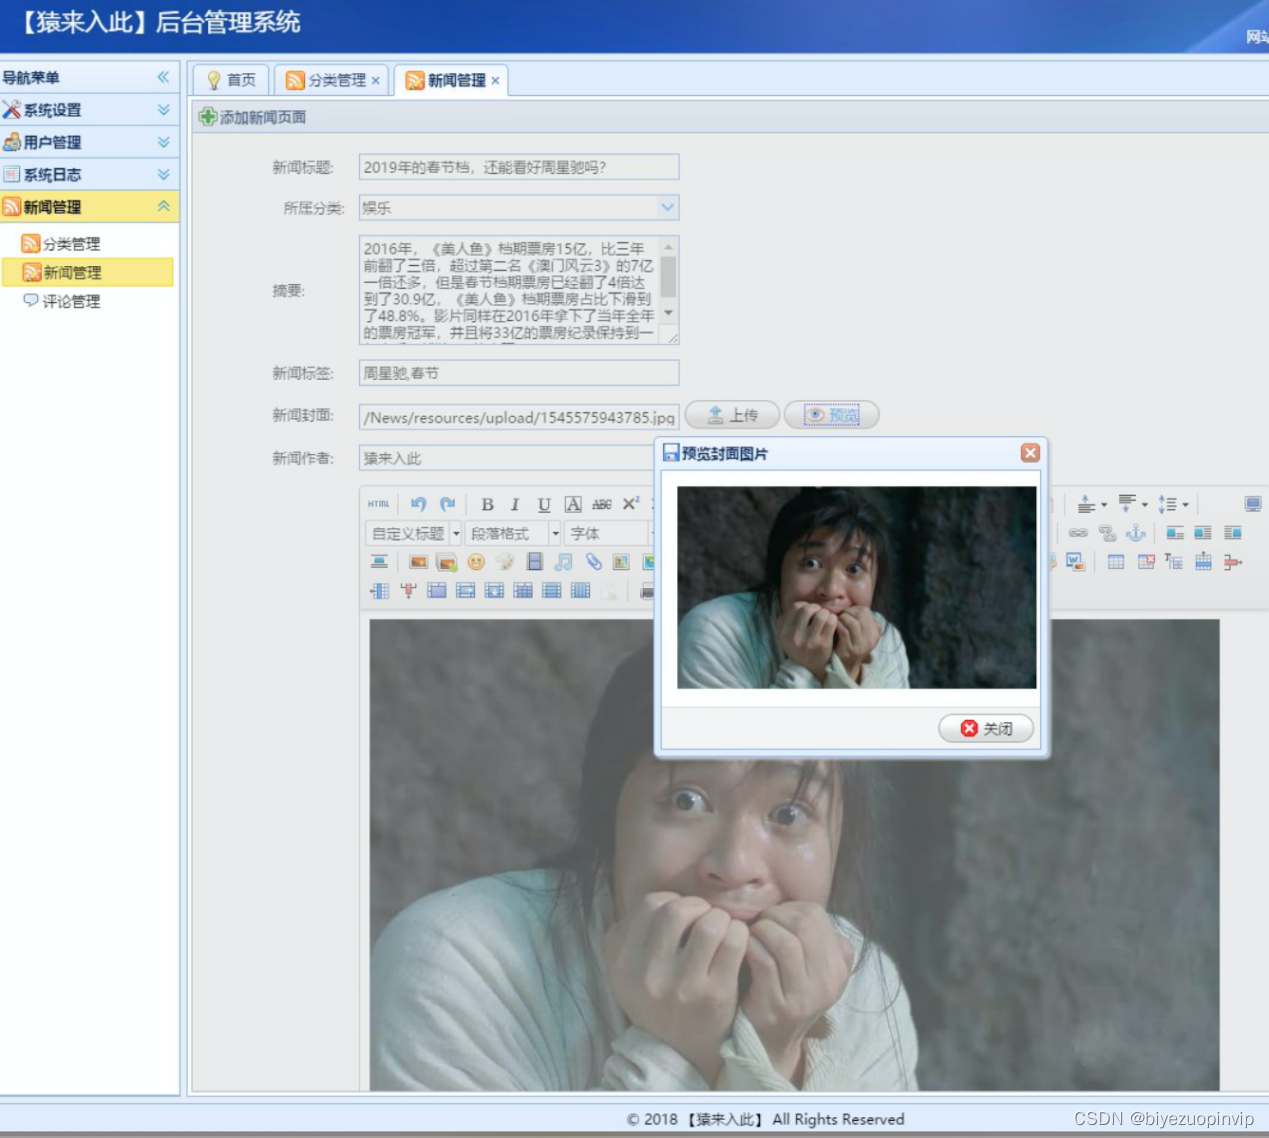Expand the 系统日志 sidebar section
1269x1138 pixels.
(163, 174)
